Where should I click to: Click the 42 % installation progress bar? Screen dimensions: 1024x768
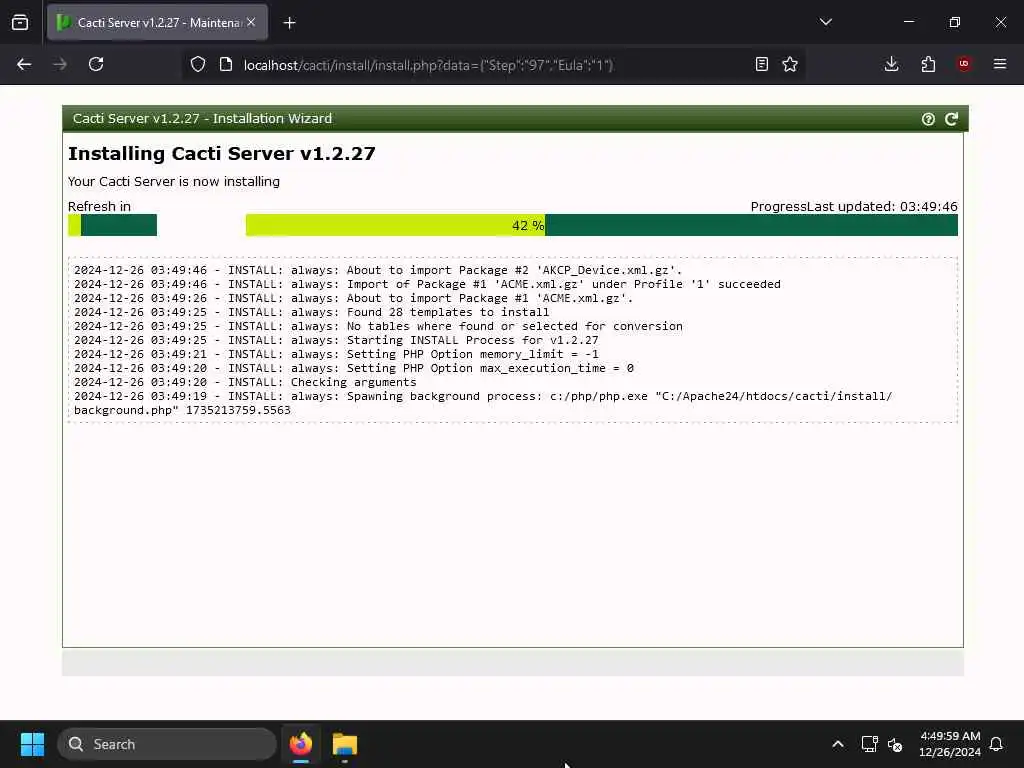pyautogui.click(x=601, y=225)
